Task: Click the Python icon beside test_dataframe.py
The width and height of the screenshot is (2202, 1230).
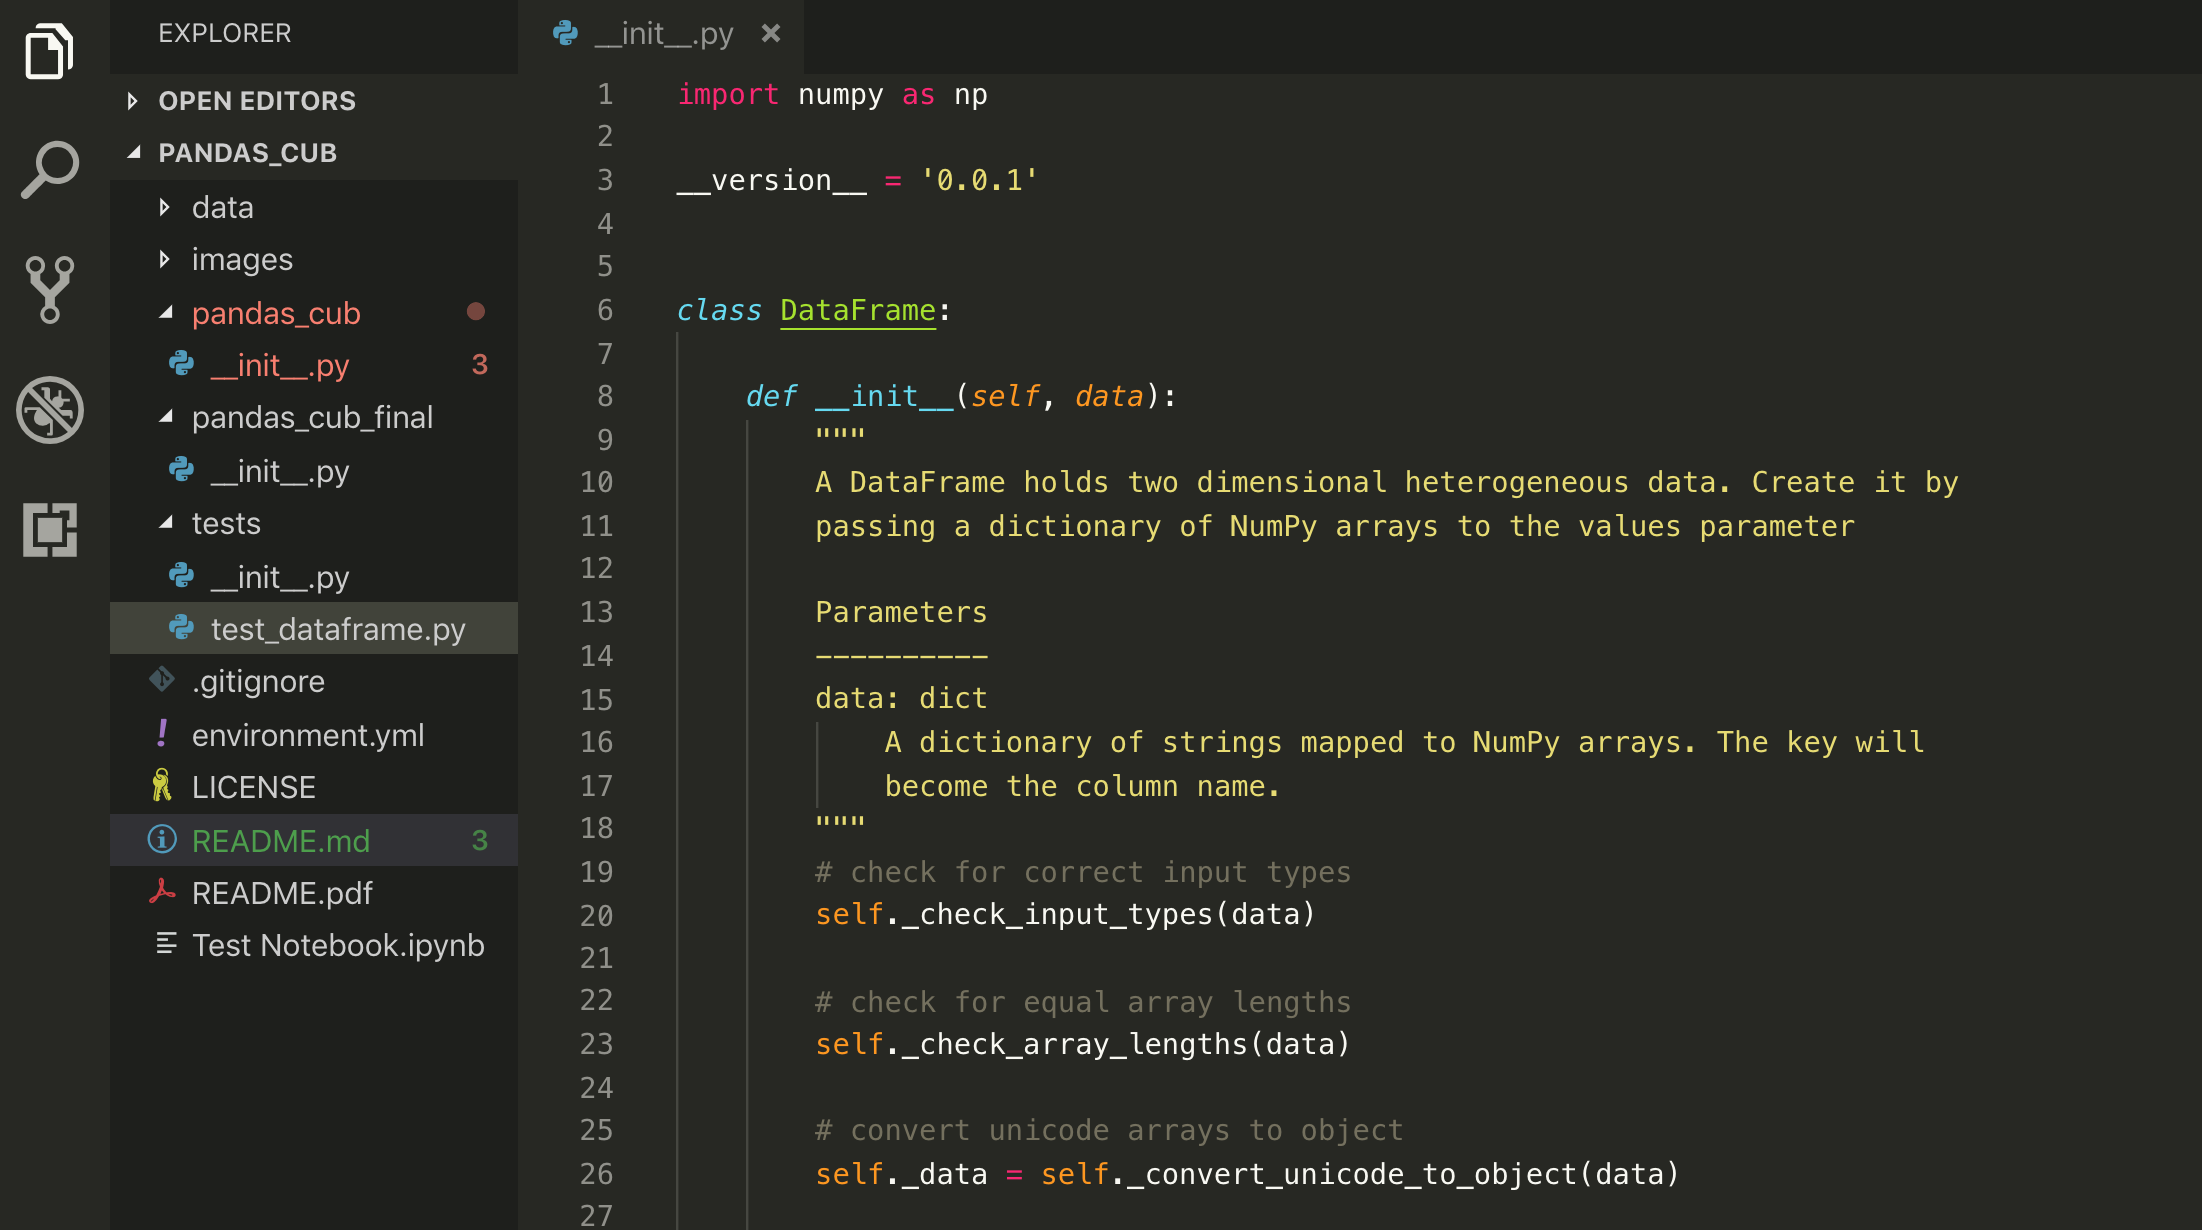Action: click(x=180, y=629)
